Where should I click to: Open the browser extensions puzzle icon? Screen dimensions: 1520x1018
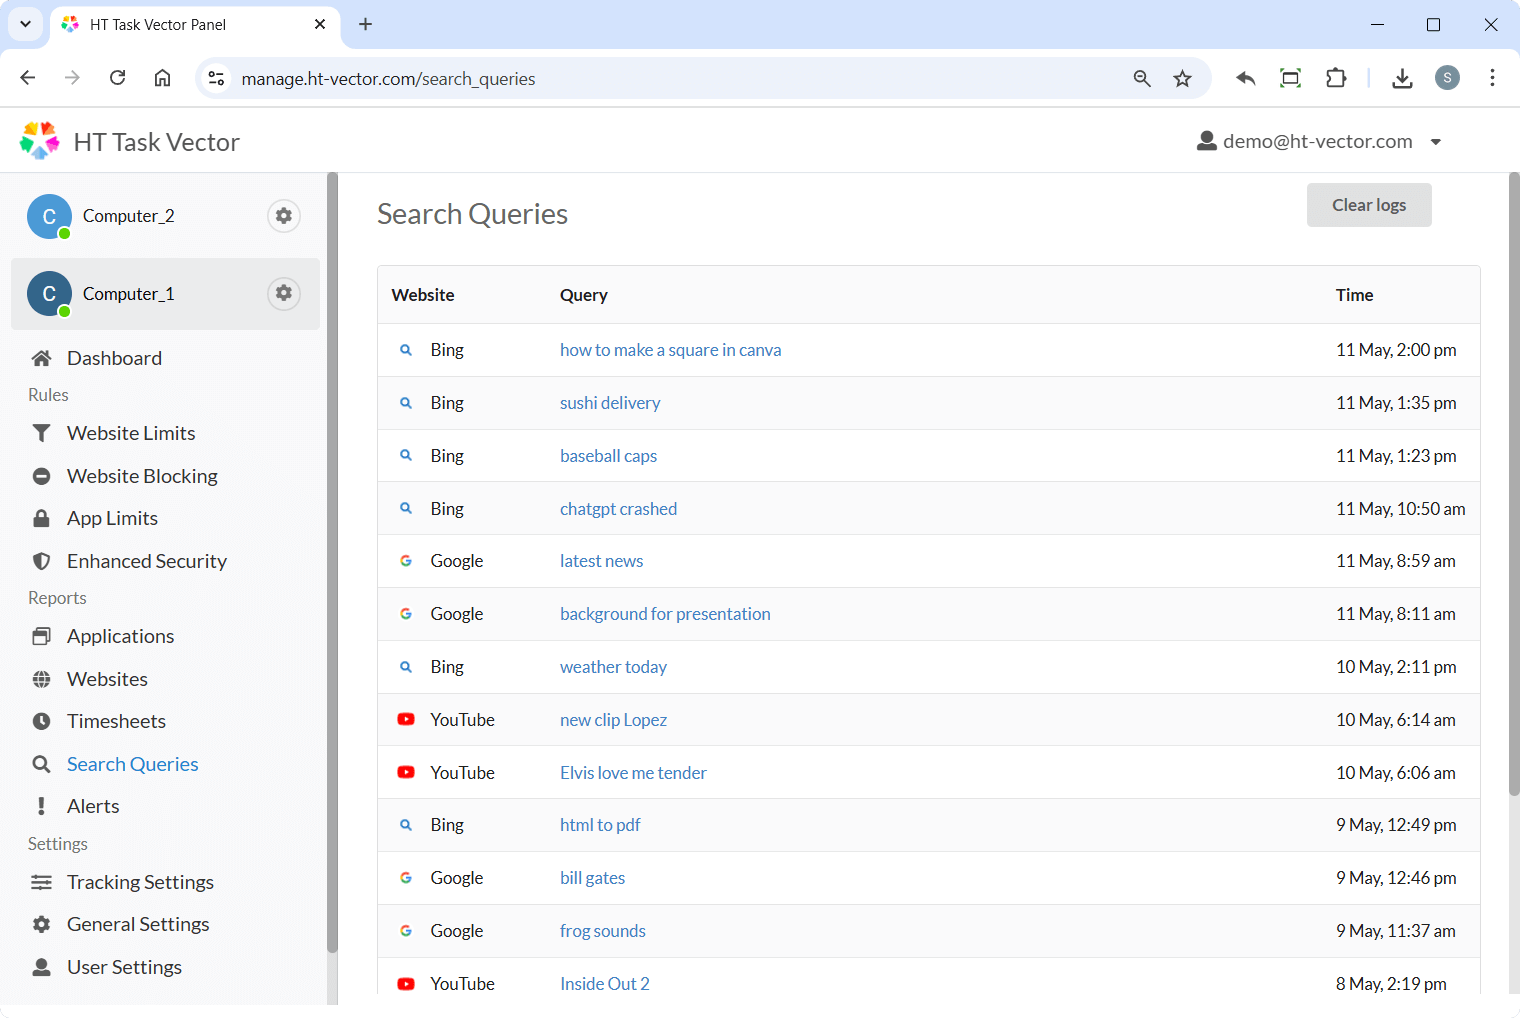1336,79
